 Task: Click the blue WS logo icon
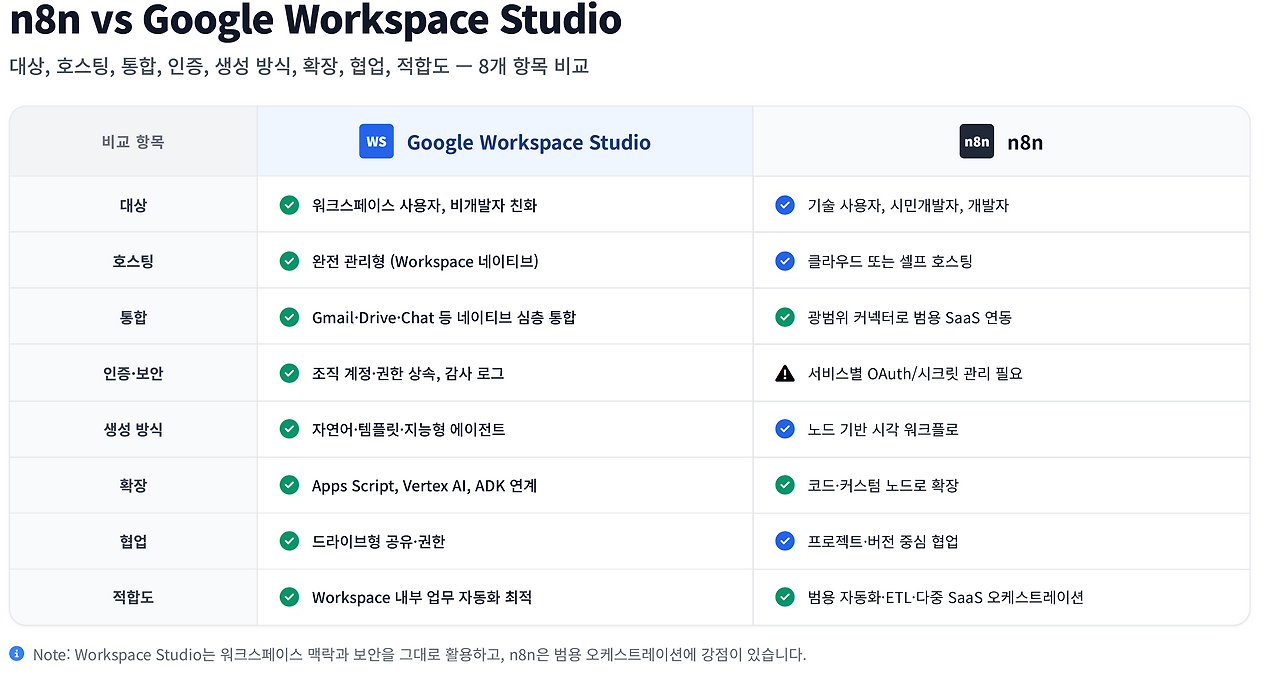[x=376, y=142]
